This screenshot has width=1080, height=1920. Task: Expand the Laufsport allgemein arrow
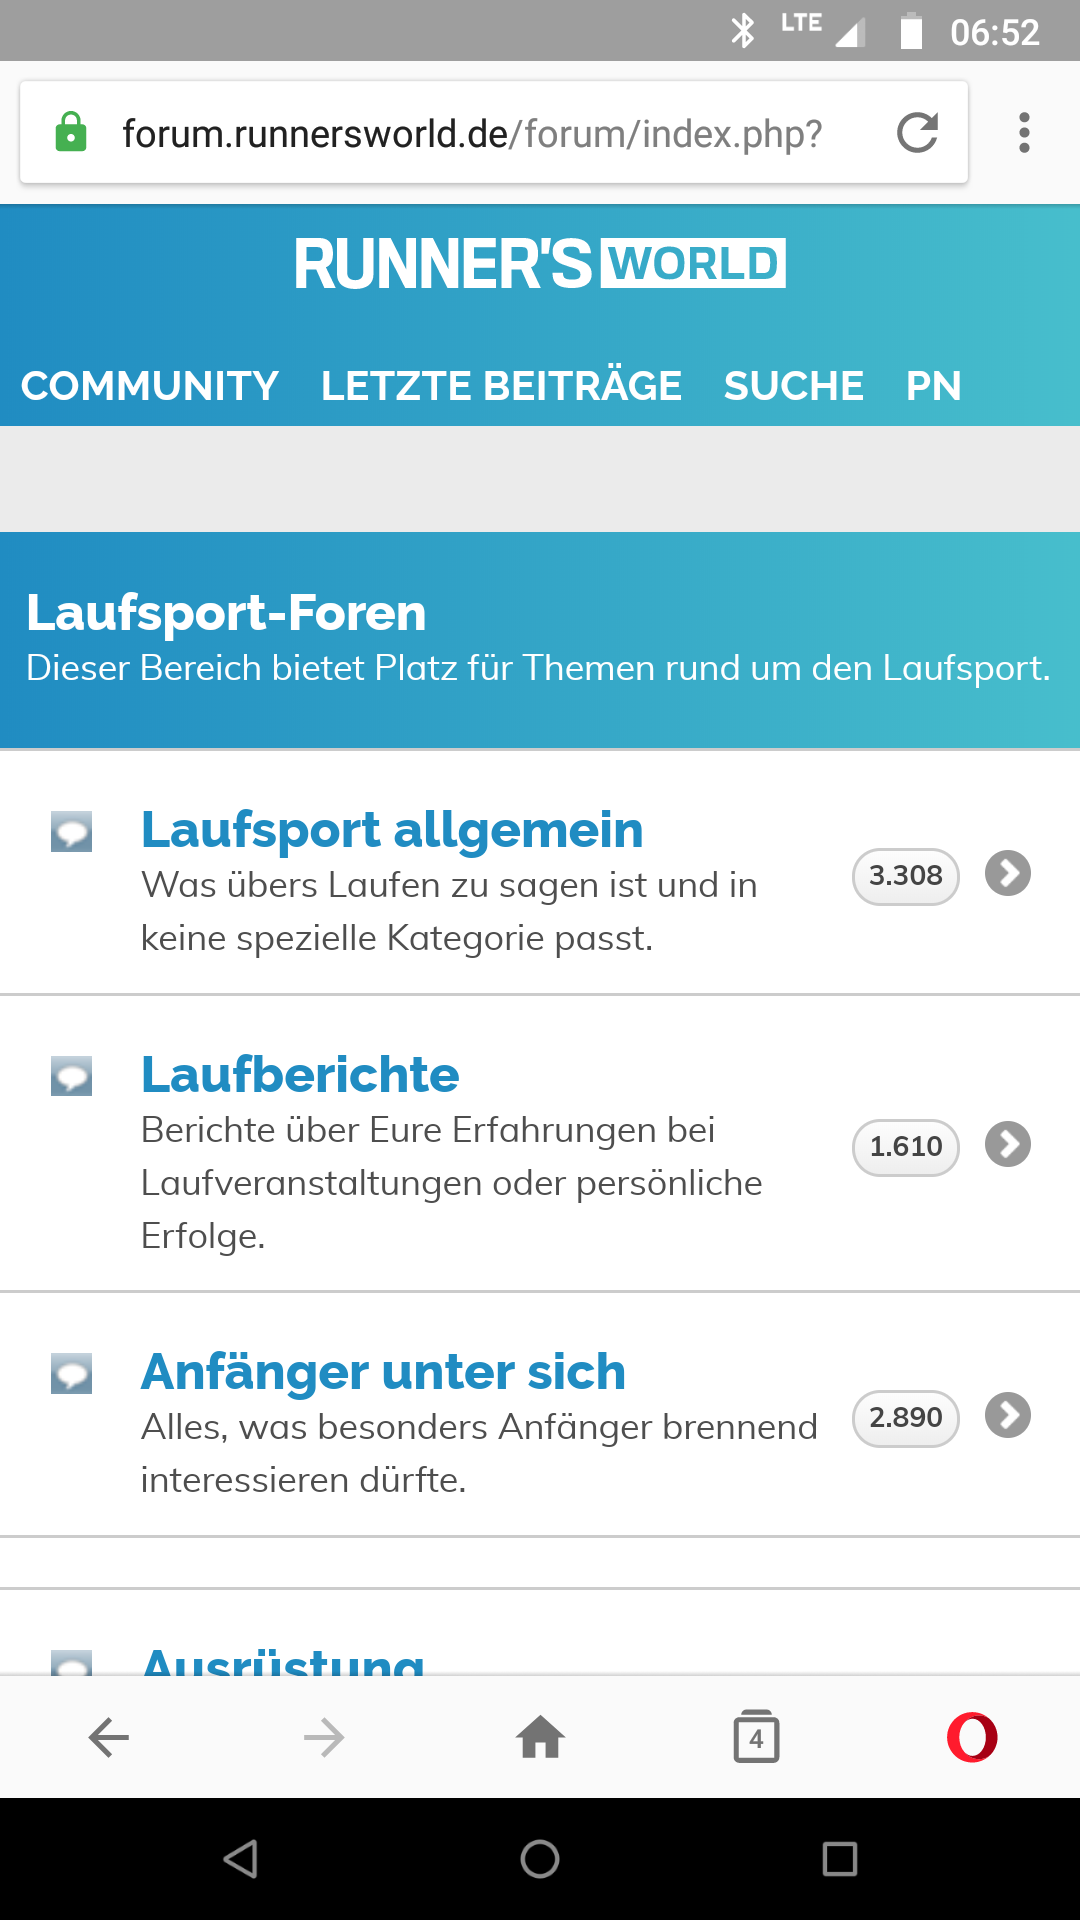click(1008, 874)
